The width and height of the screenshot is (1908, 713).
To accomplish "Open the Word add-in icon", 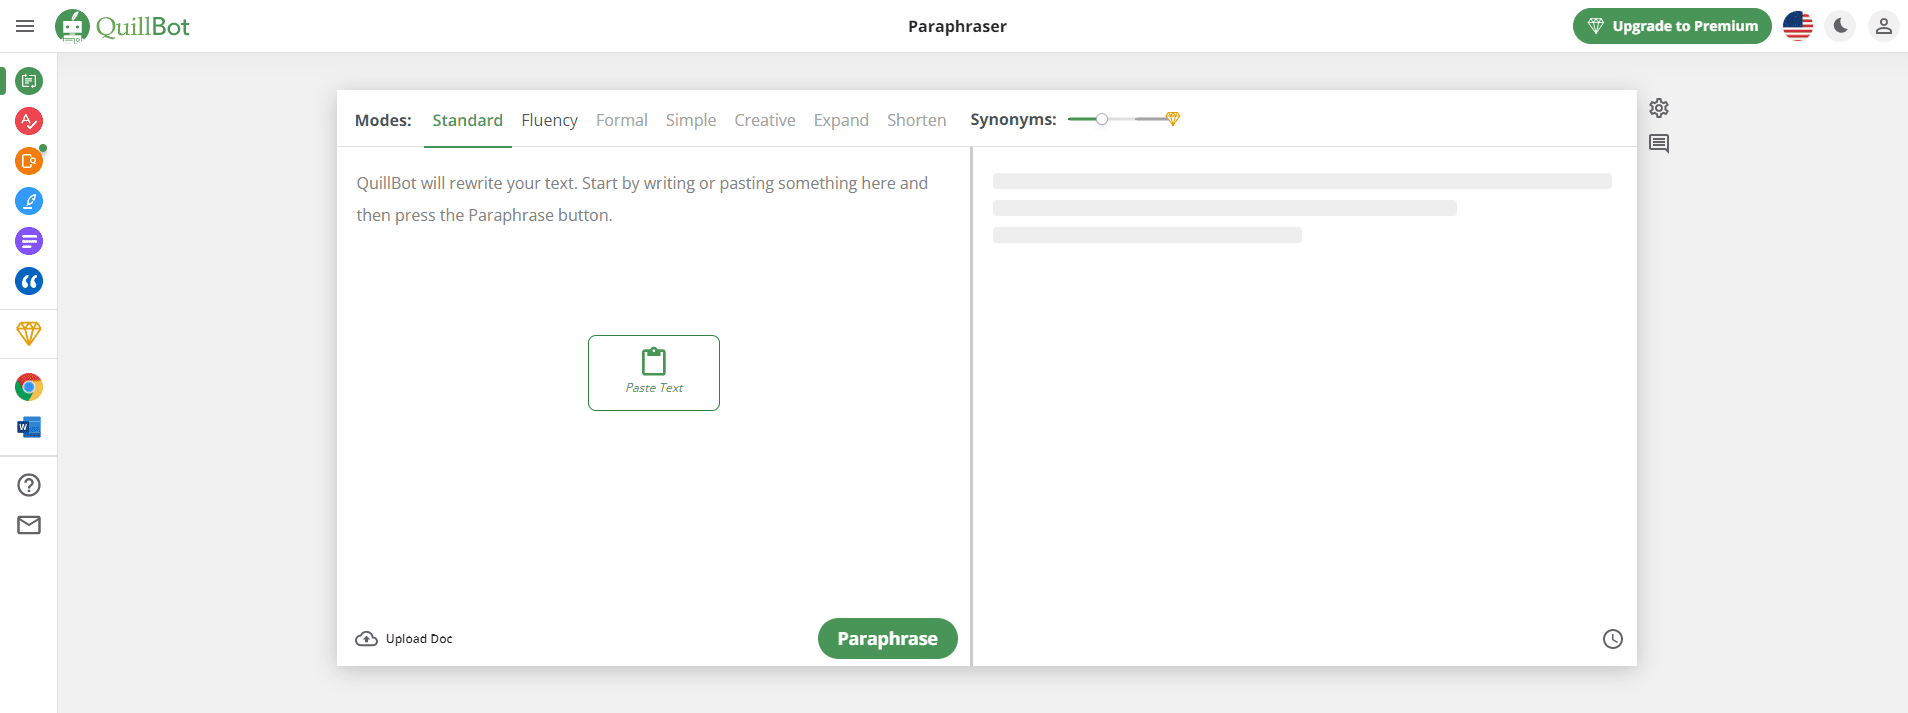I will click(29, 427).
